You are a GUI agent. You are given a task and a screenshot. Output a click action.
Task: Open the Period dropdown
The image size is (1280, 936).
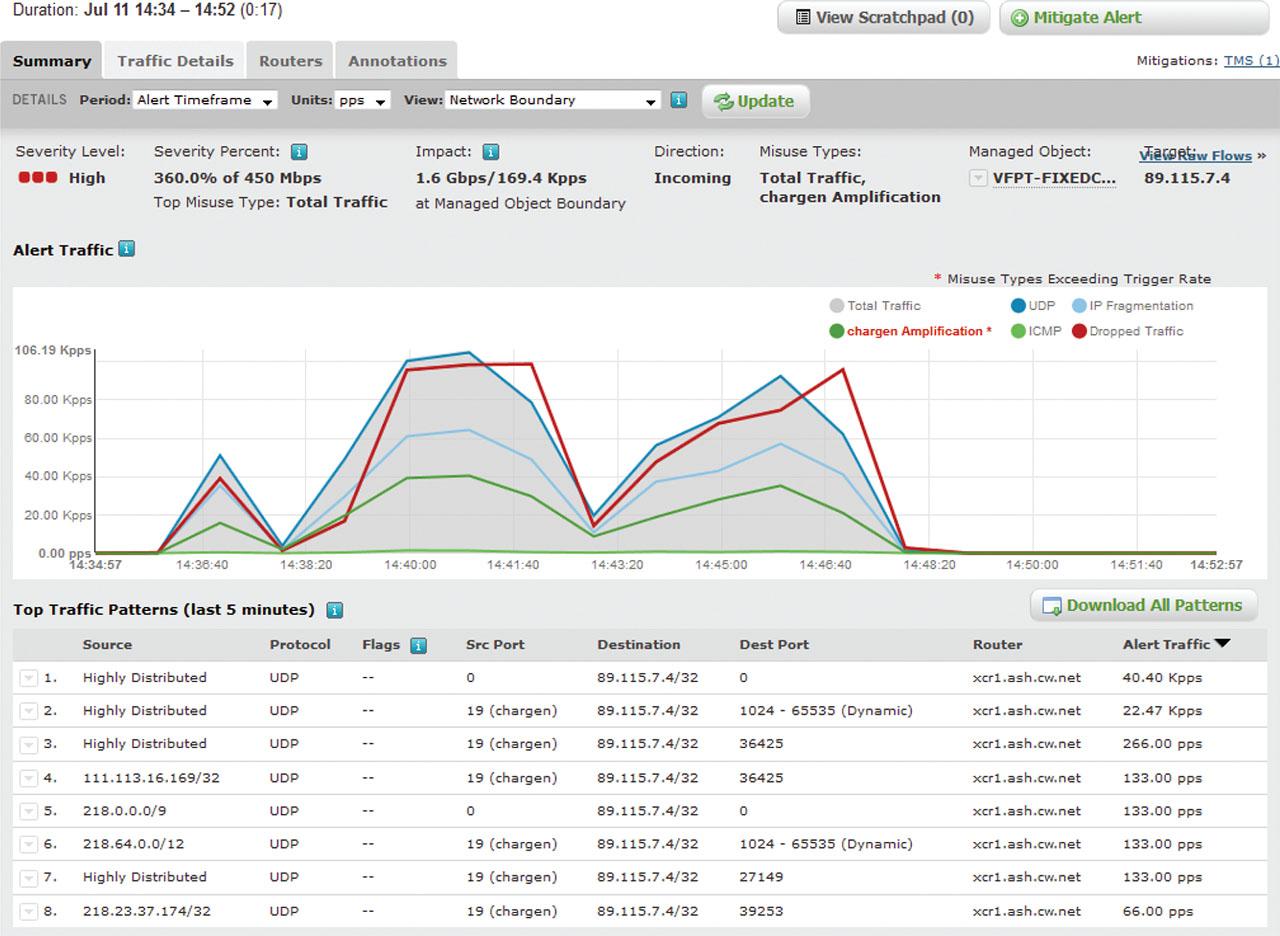pyautogui.click(x=206, y=101)
